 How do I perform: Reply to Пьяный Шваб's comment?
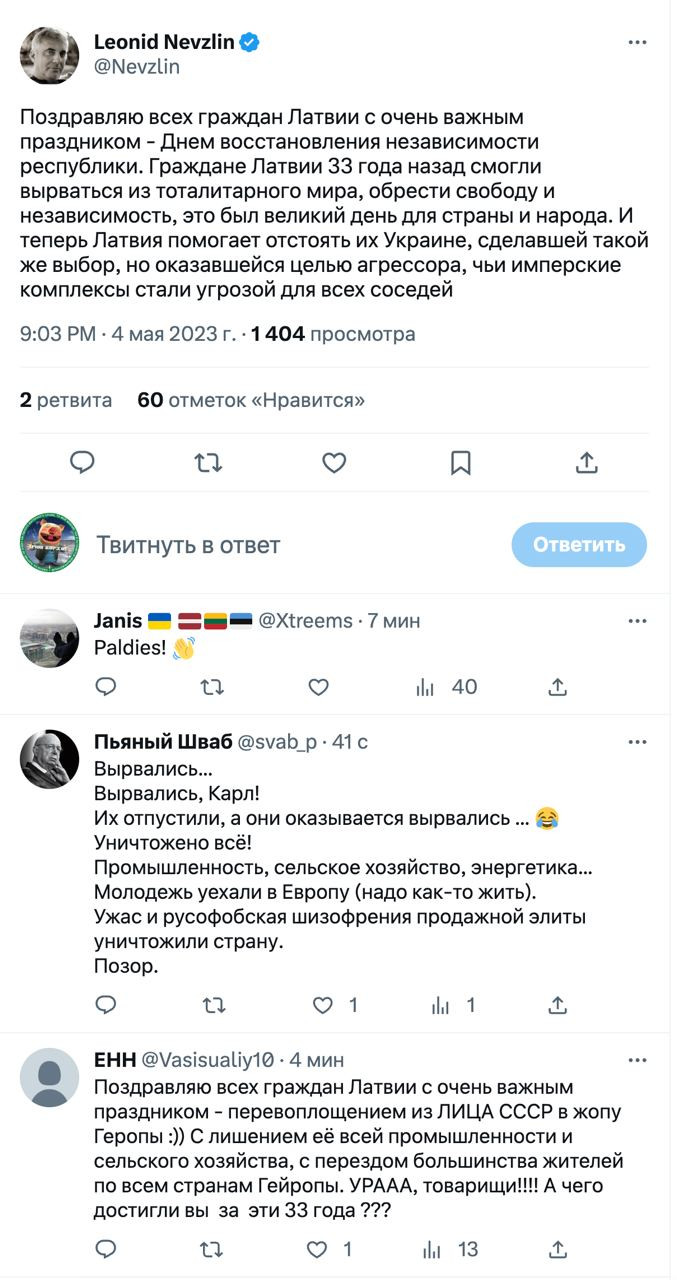point(106,1006)
